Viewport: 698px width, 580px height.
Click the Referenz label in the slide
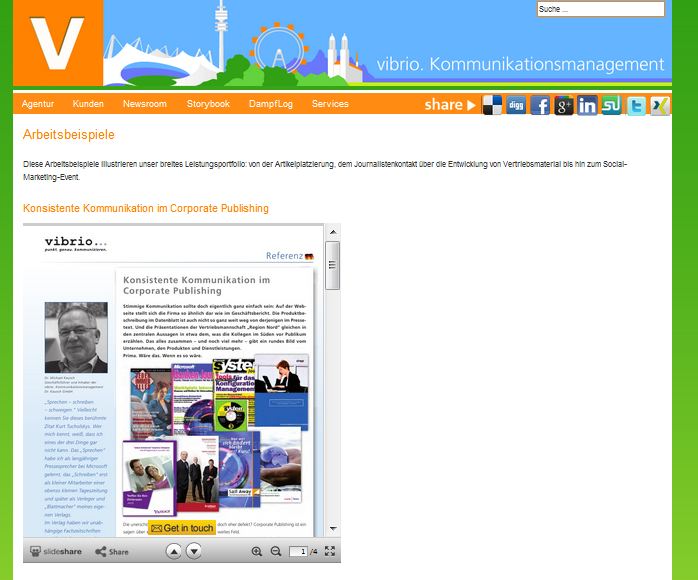click(284, 256)
